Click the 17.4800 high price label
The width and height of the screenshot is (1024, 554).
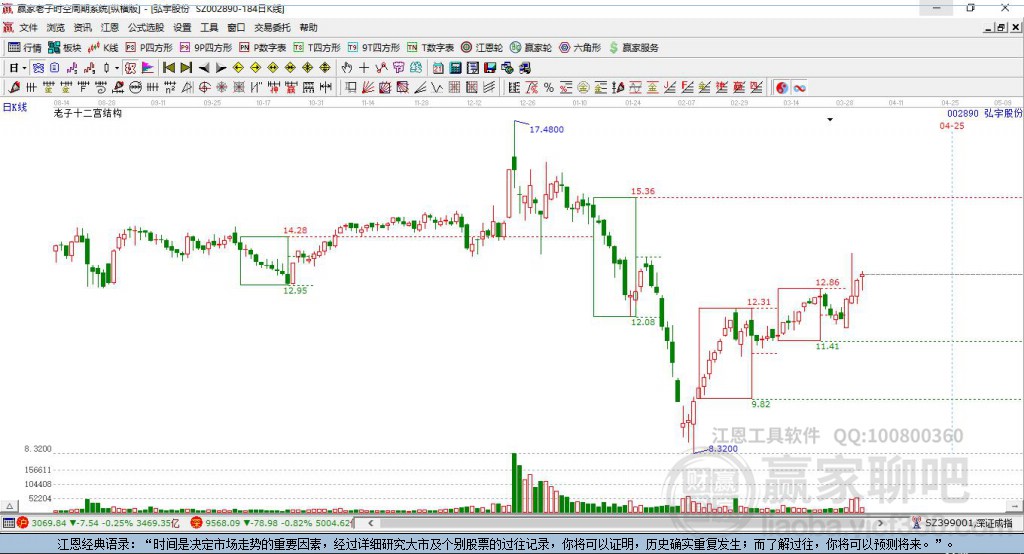[546, 129]
